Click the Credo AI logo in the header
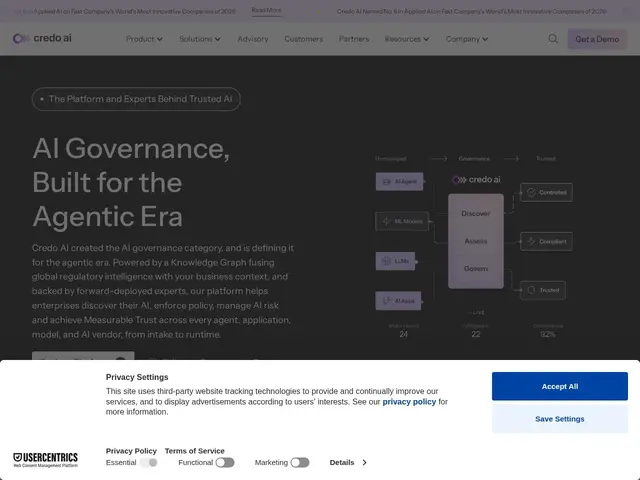This screenshot has width=640, height=480. (42, 38)
